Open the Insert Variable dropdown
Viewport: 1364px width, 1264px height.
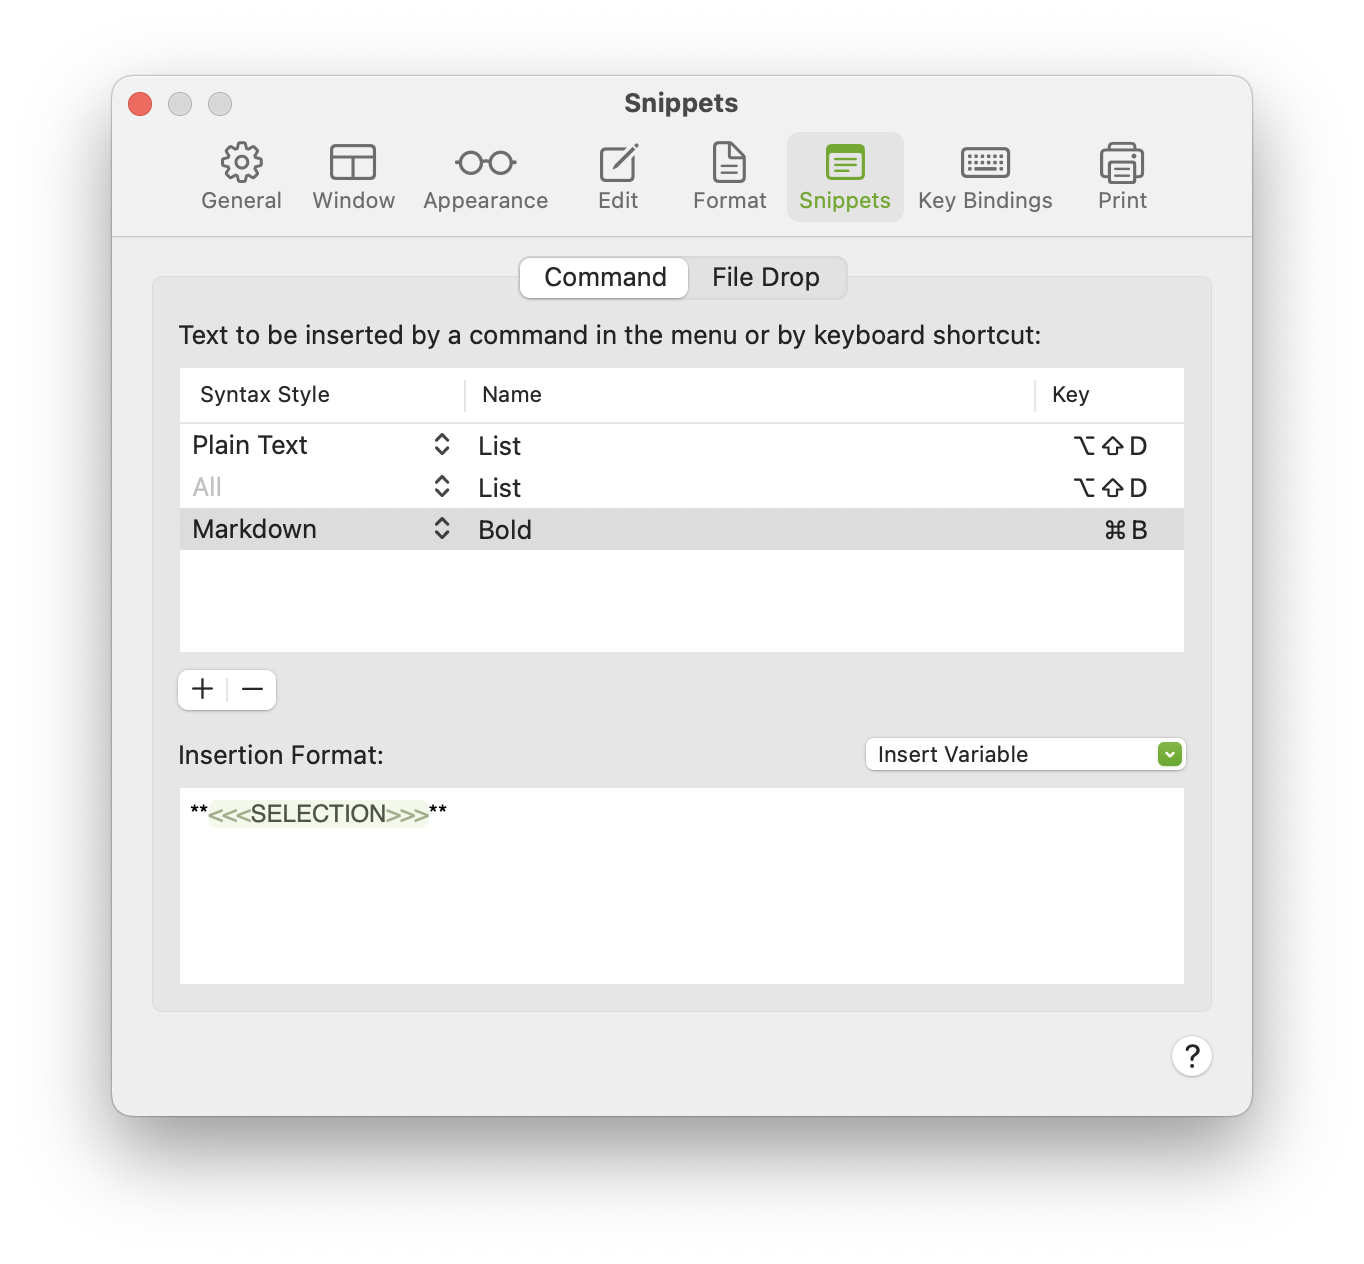pyautogui.click(x=1024, y=754)
